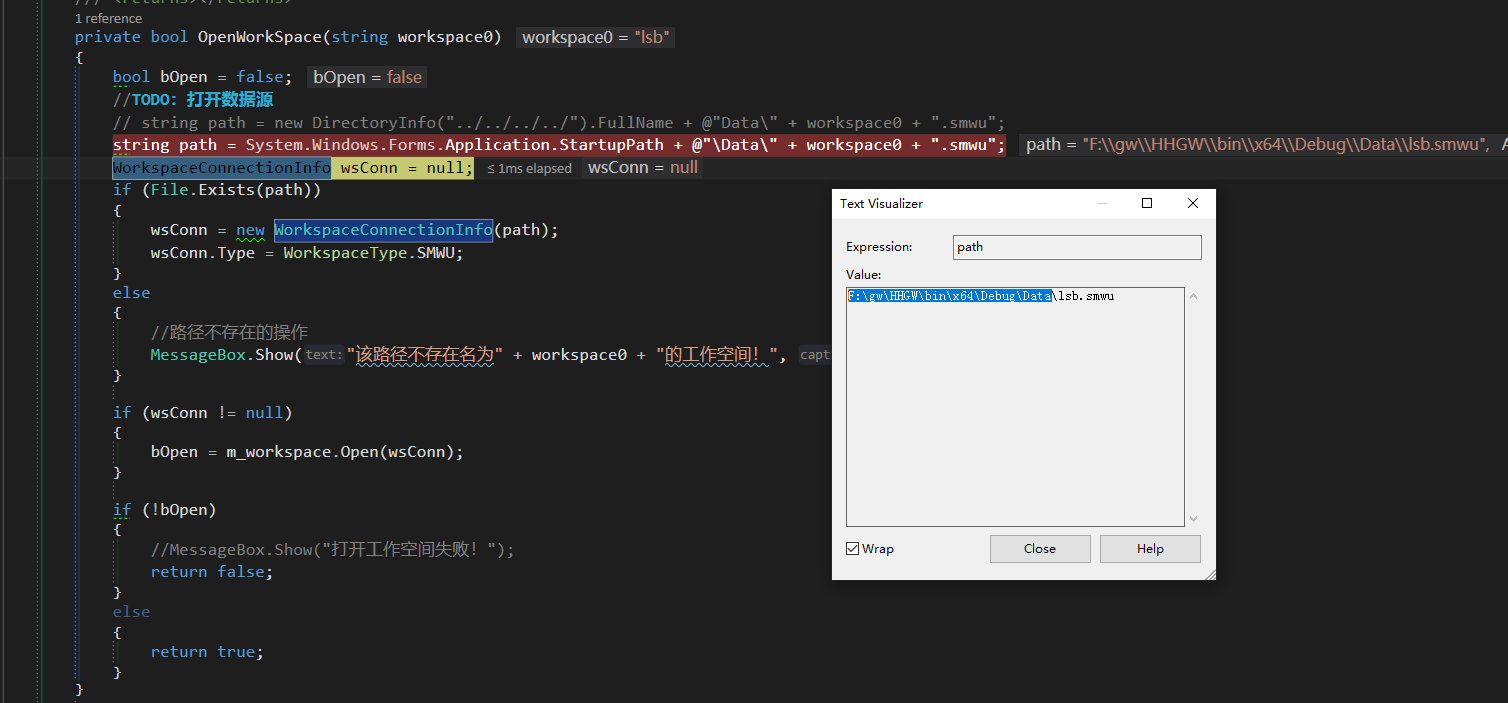Uncheck the Wrap checkbox in Text Visualizer
Viewport: 1508px width, 703px height.
(853, 549)
